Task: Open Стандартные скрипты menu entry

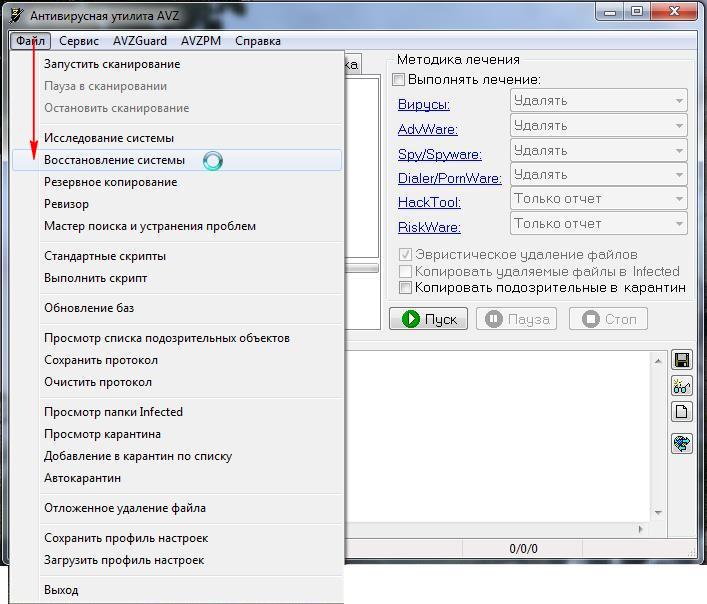Action: point(177,256)
